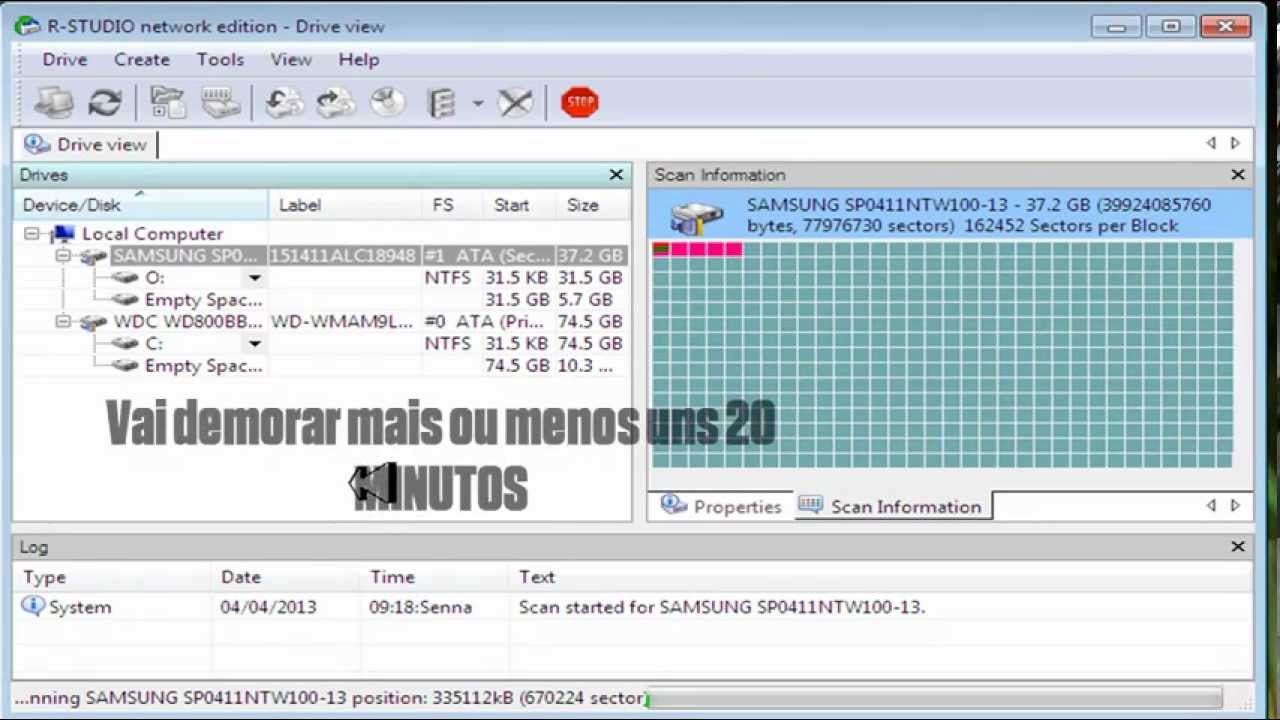Sort by the Device/Disk column header
Image resolution: width=1280 pixels, height=720 pixels.
[142, 205]
